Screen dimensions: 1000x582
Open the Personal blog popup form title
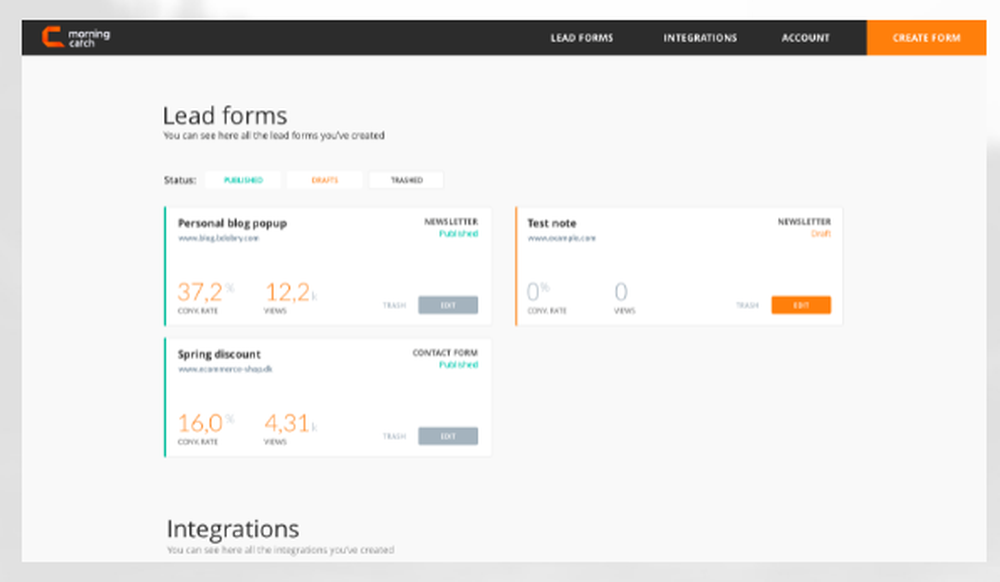coord(232,223)
